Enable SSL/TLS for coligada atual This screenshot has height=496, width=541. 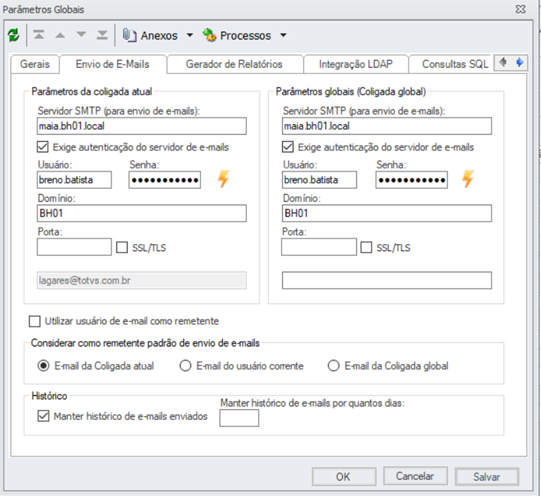(122, 247)
